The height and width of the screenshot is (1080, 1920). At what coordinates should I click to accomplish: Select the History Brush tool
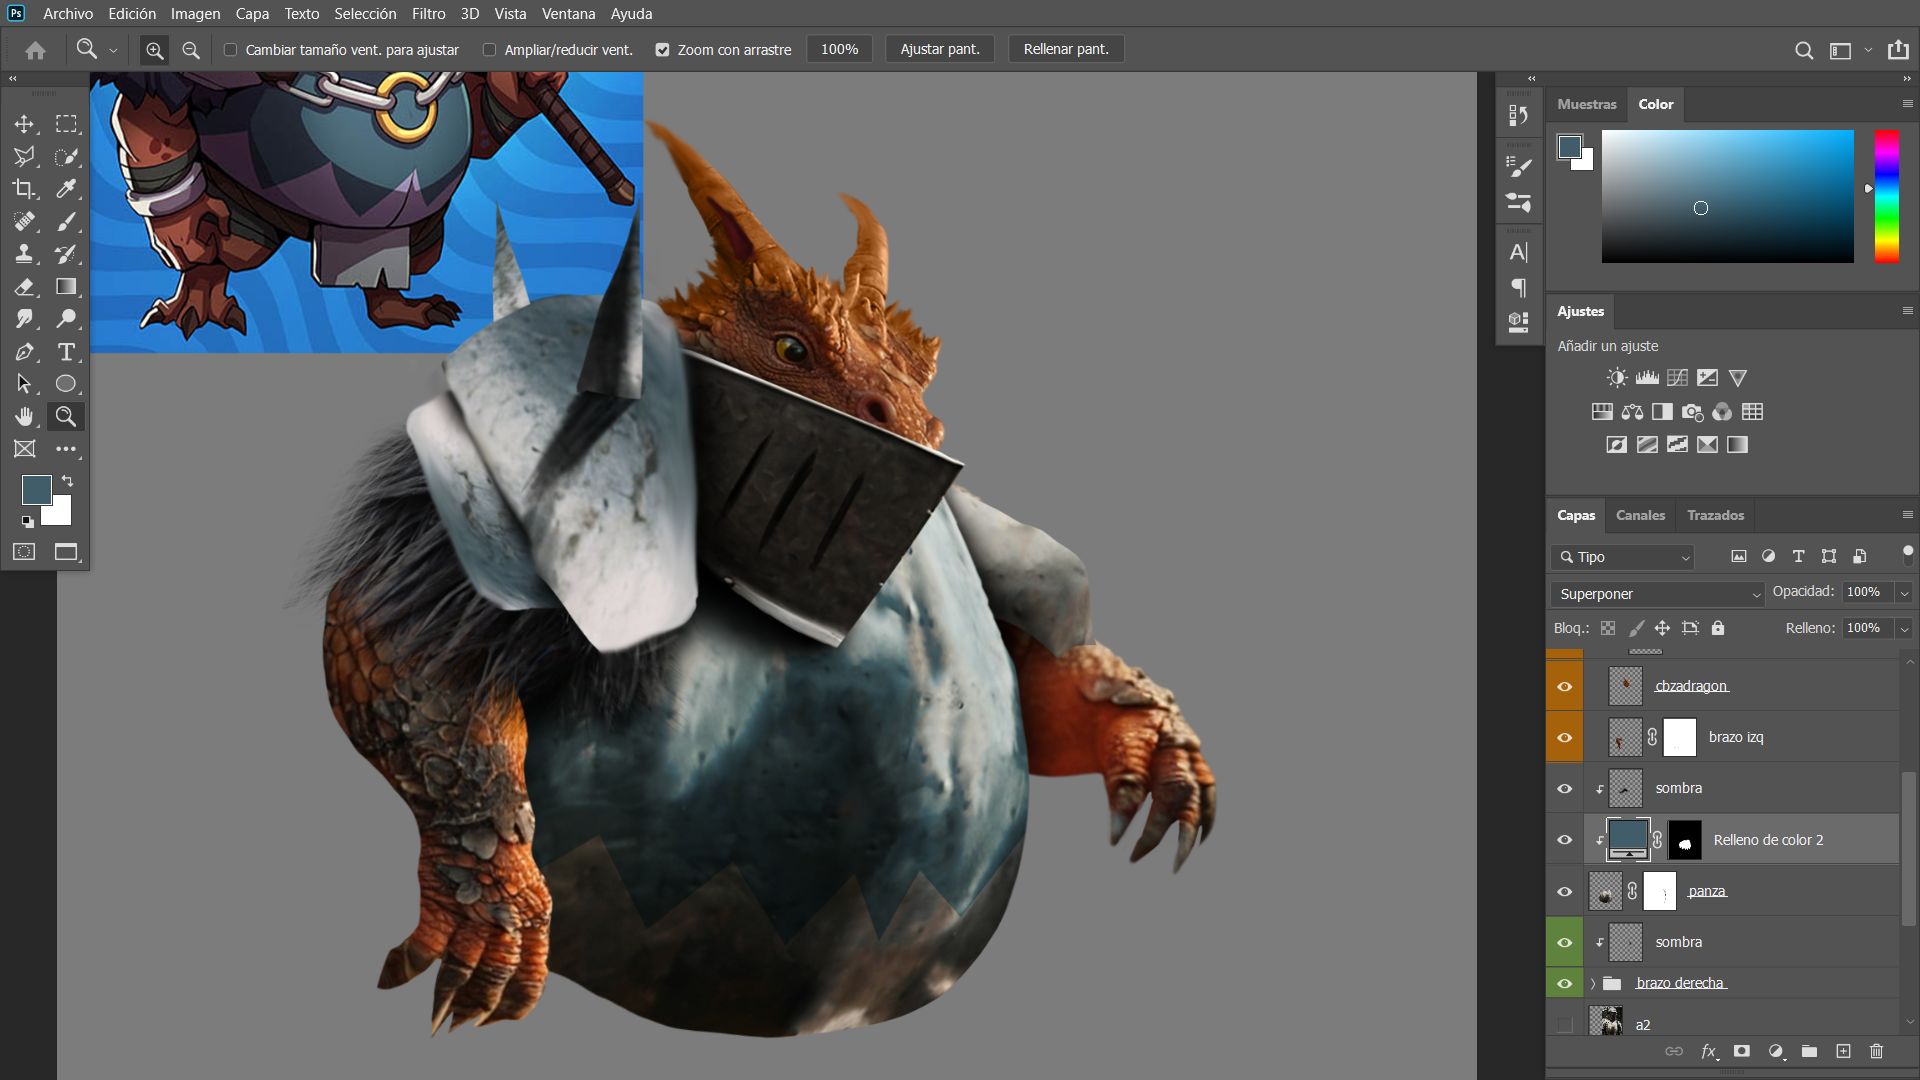(x=66, y=254)
